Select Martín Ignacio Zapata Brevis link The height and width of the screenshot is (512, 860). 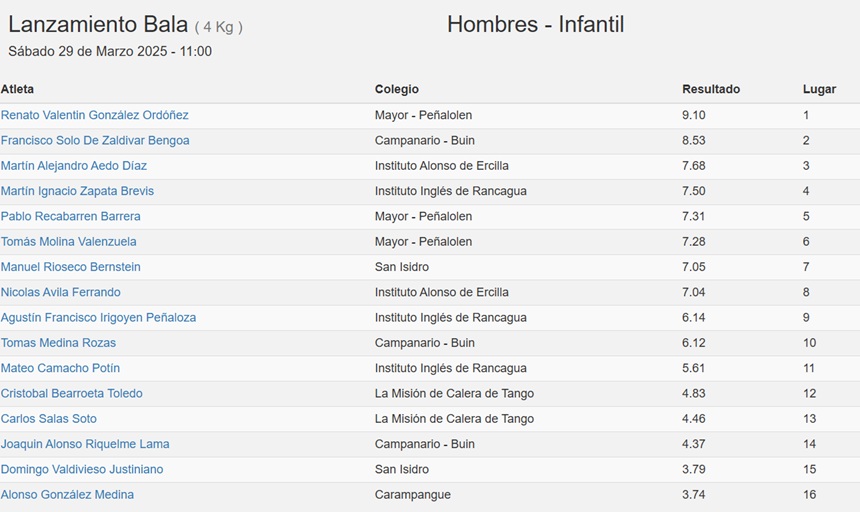pyautogui.click(x=77, y=191)
